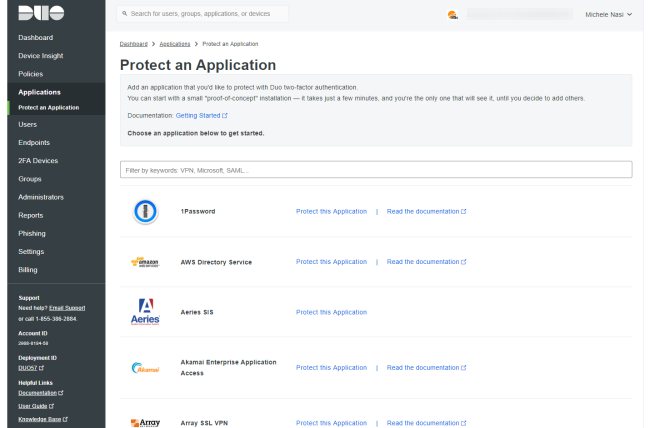Click the Array SSL VPN name text
Viewport: 650px width, 428px height.
click(204, 423)
